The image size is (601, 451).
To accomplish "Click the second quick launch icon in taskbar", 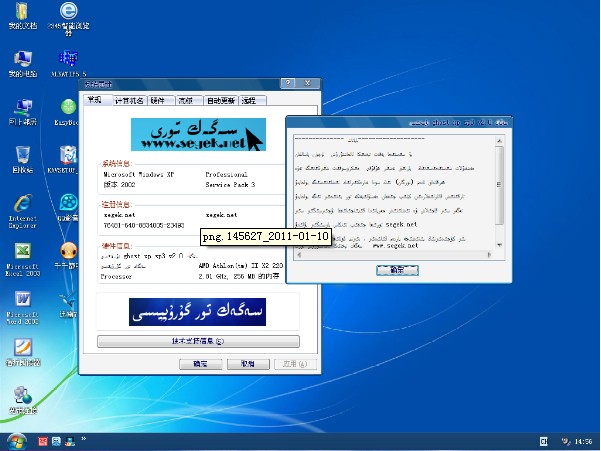I will coord(56,441).
